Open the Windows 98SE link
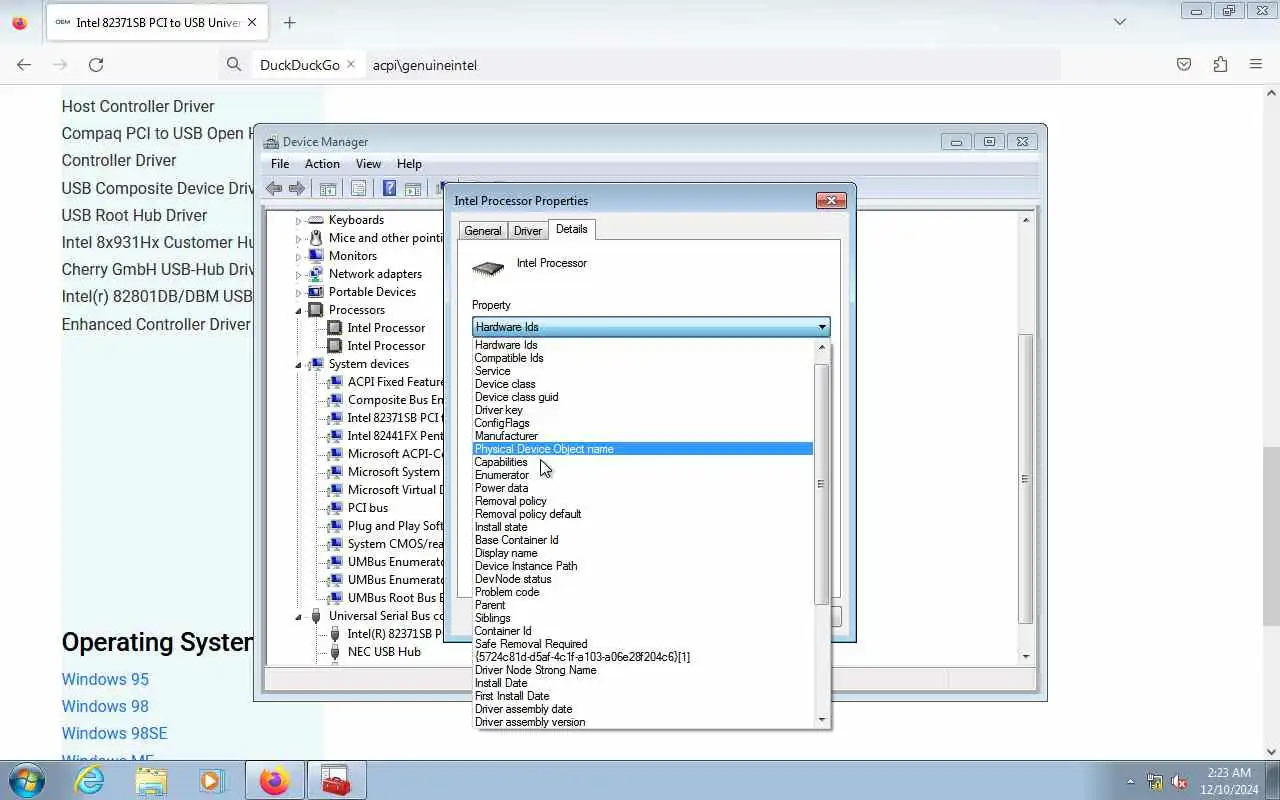Viewport: 1280px width, 800px height. [x=114, y=733]
